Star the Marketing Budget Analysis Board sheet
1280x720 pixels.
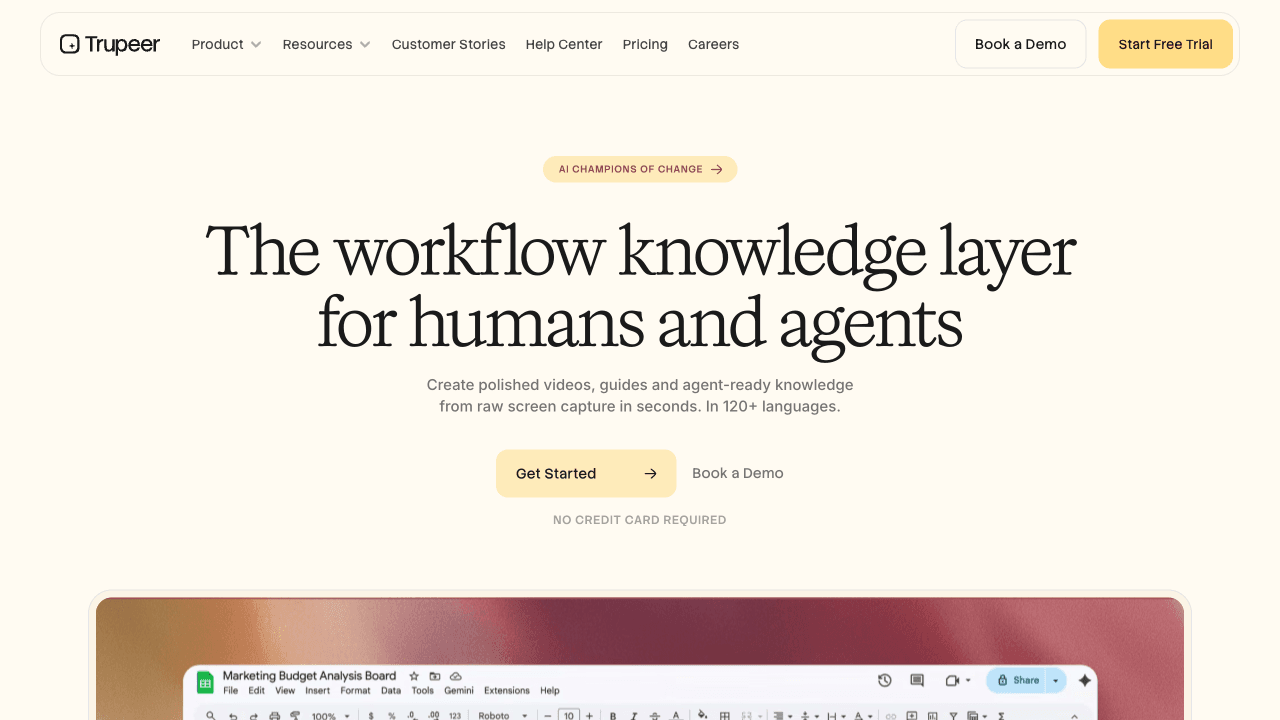point(414,676)
